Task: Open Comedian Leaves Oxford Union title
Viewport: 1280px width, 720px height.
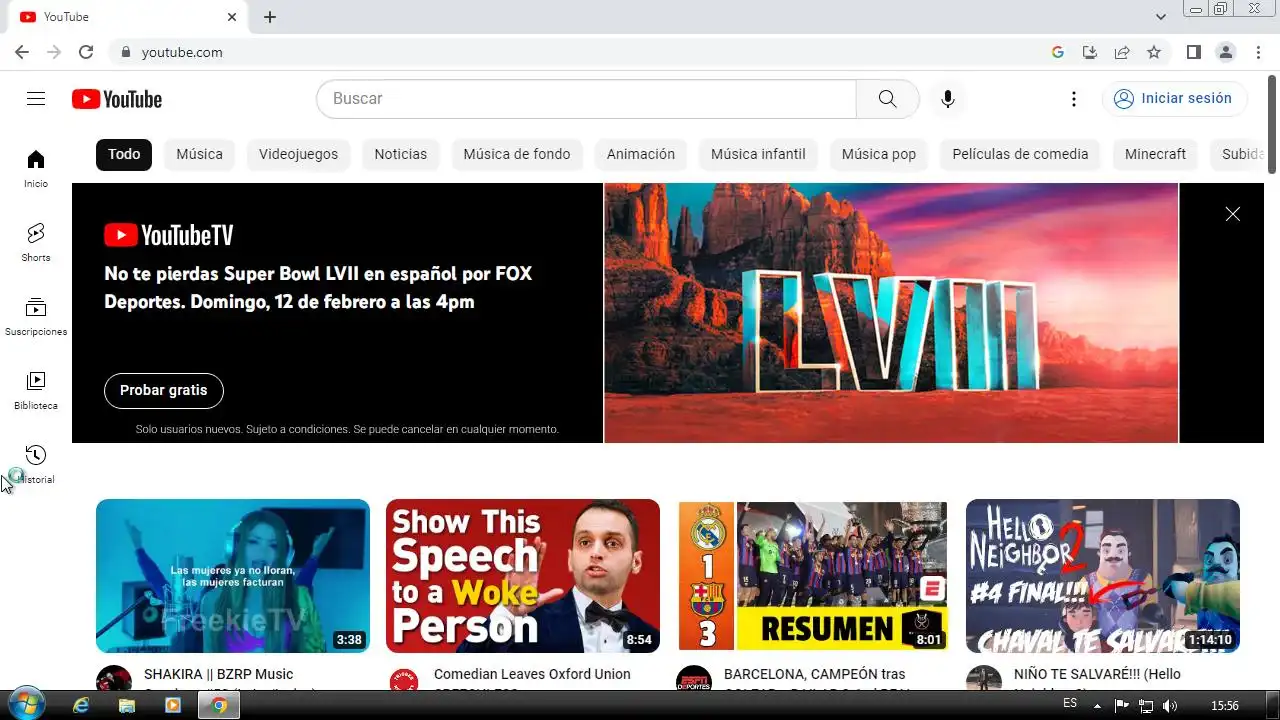Action: 532,675
